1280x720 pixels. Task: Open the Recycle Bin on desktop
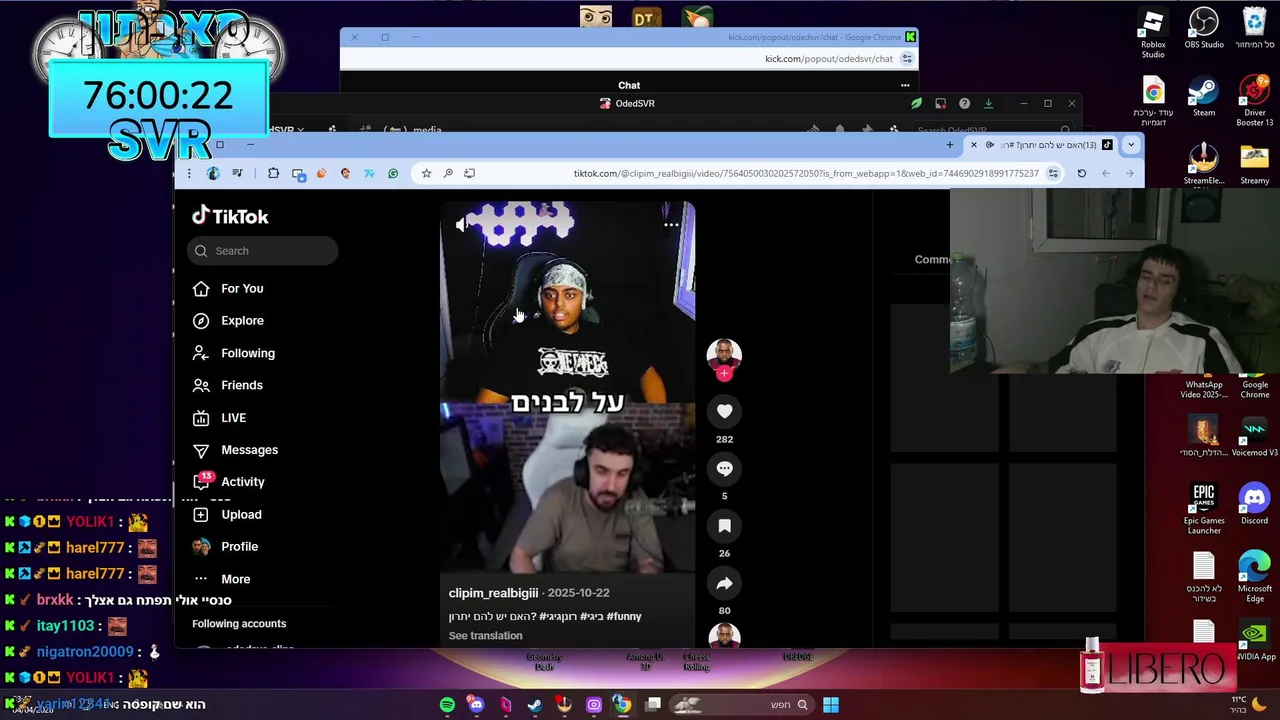coord(1255,29)
